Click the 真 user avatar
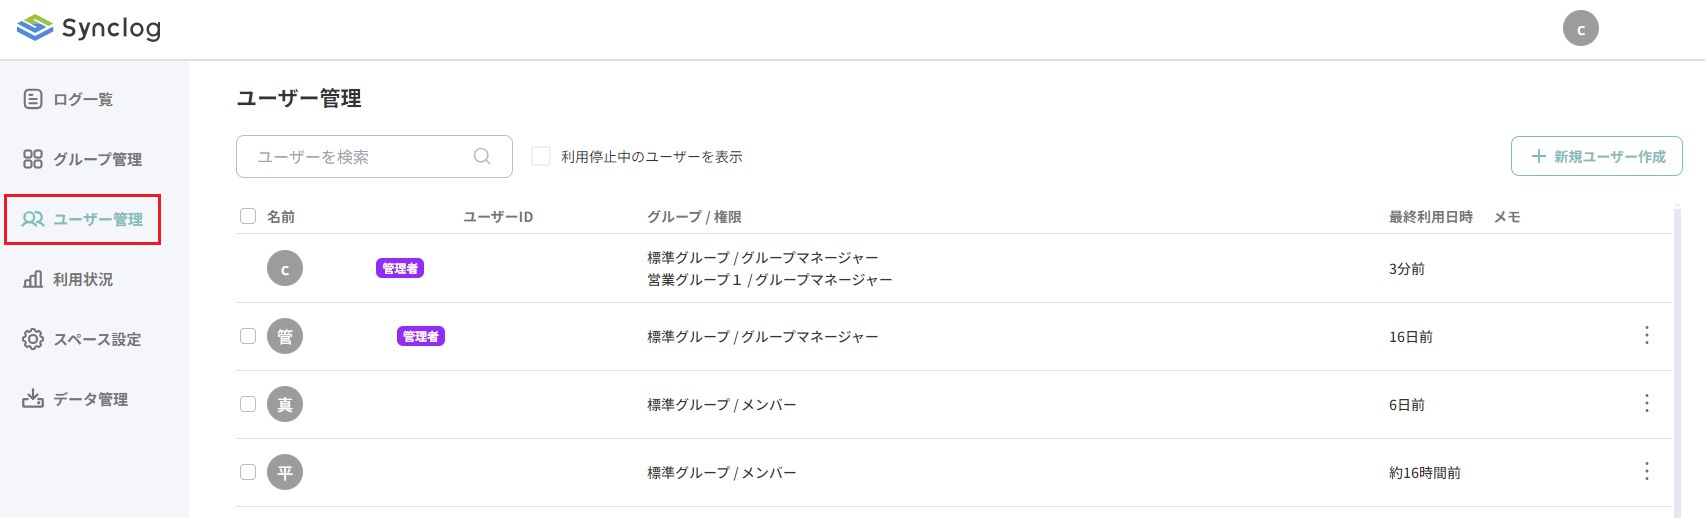Screen dimensions: 1705x518 click(285, 404)
